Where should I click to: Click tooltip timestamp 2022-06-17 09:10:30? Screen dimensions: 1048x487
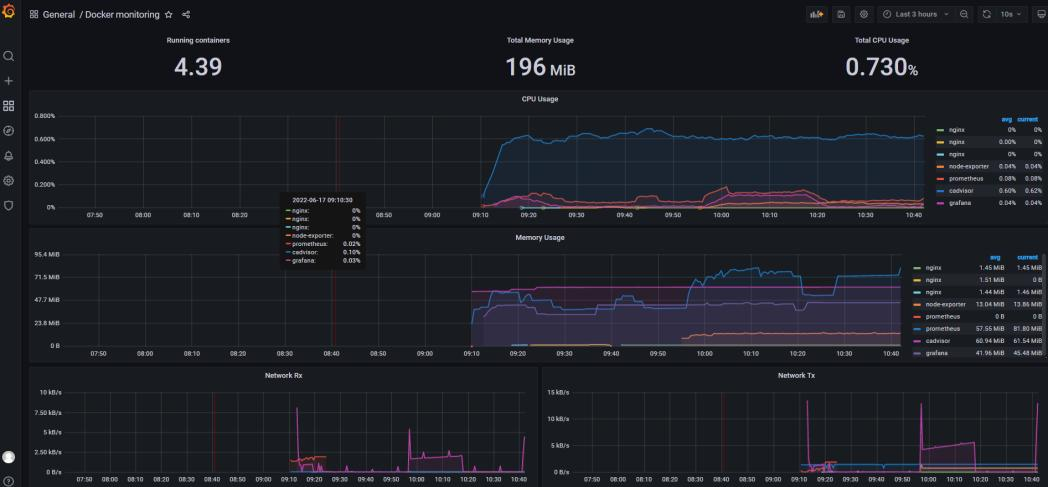322,200
